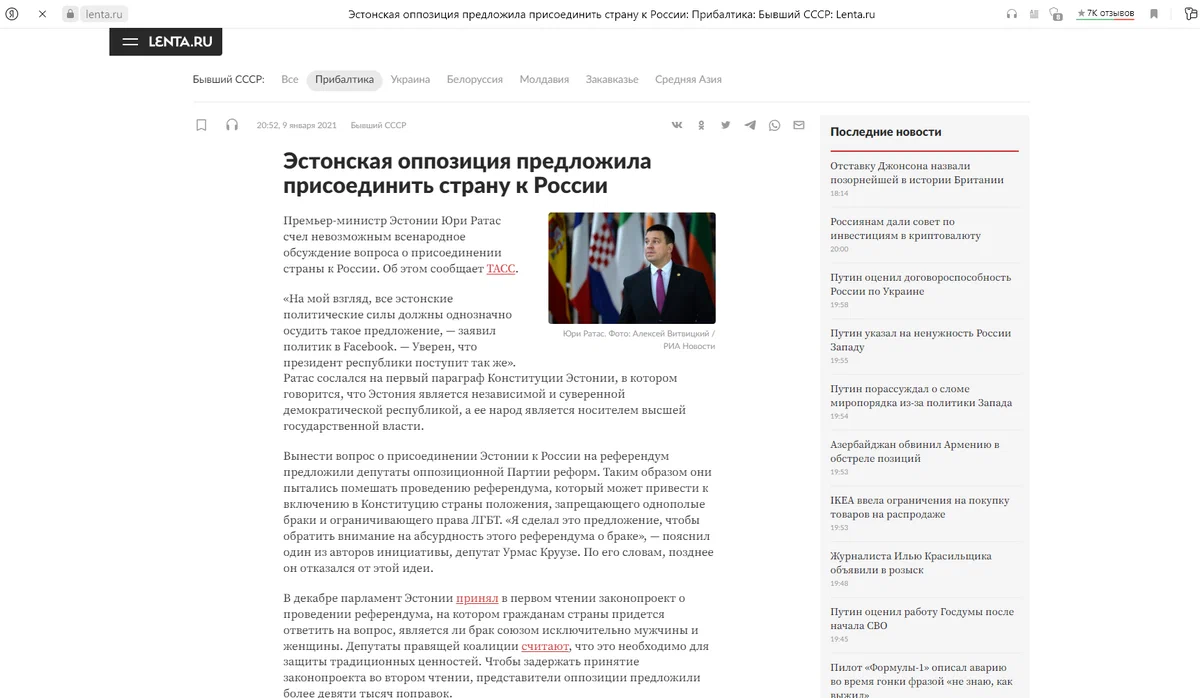Share article on VK
Viewport: 1200px width, 698px height.
click(677, 125)
